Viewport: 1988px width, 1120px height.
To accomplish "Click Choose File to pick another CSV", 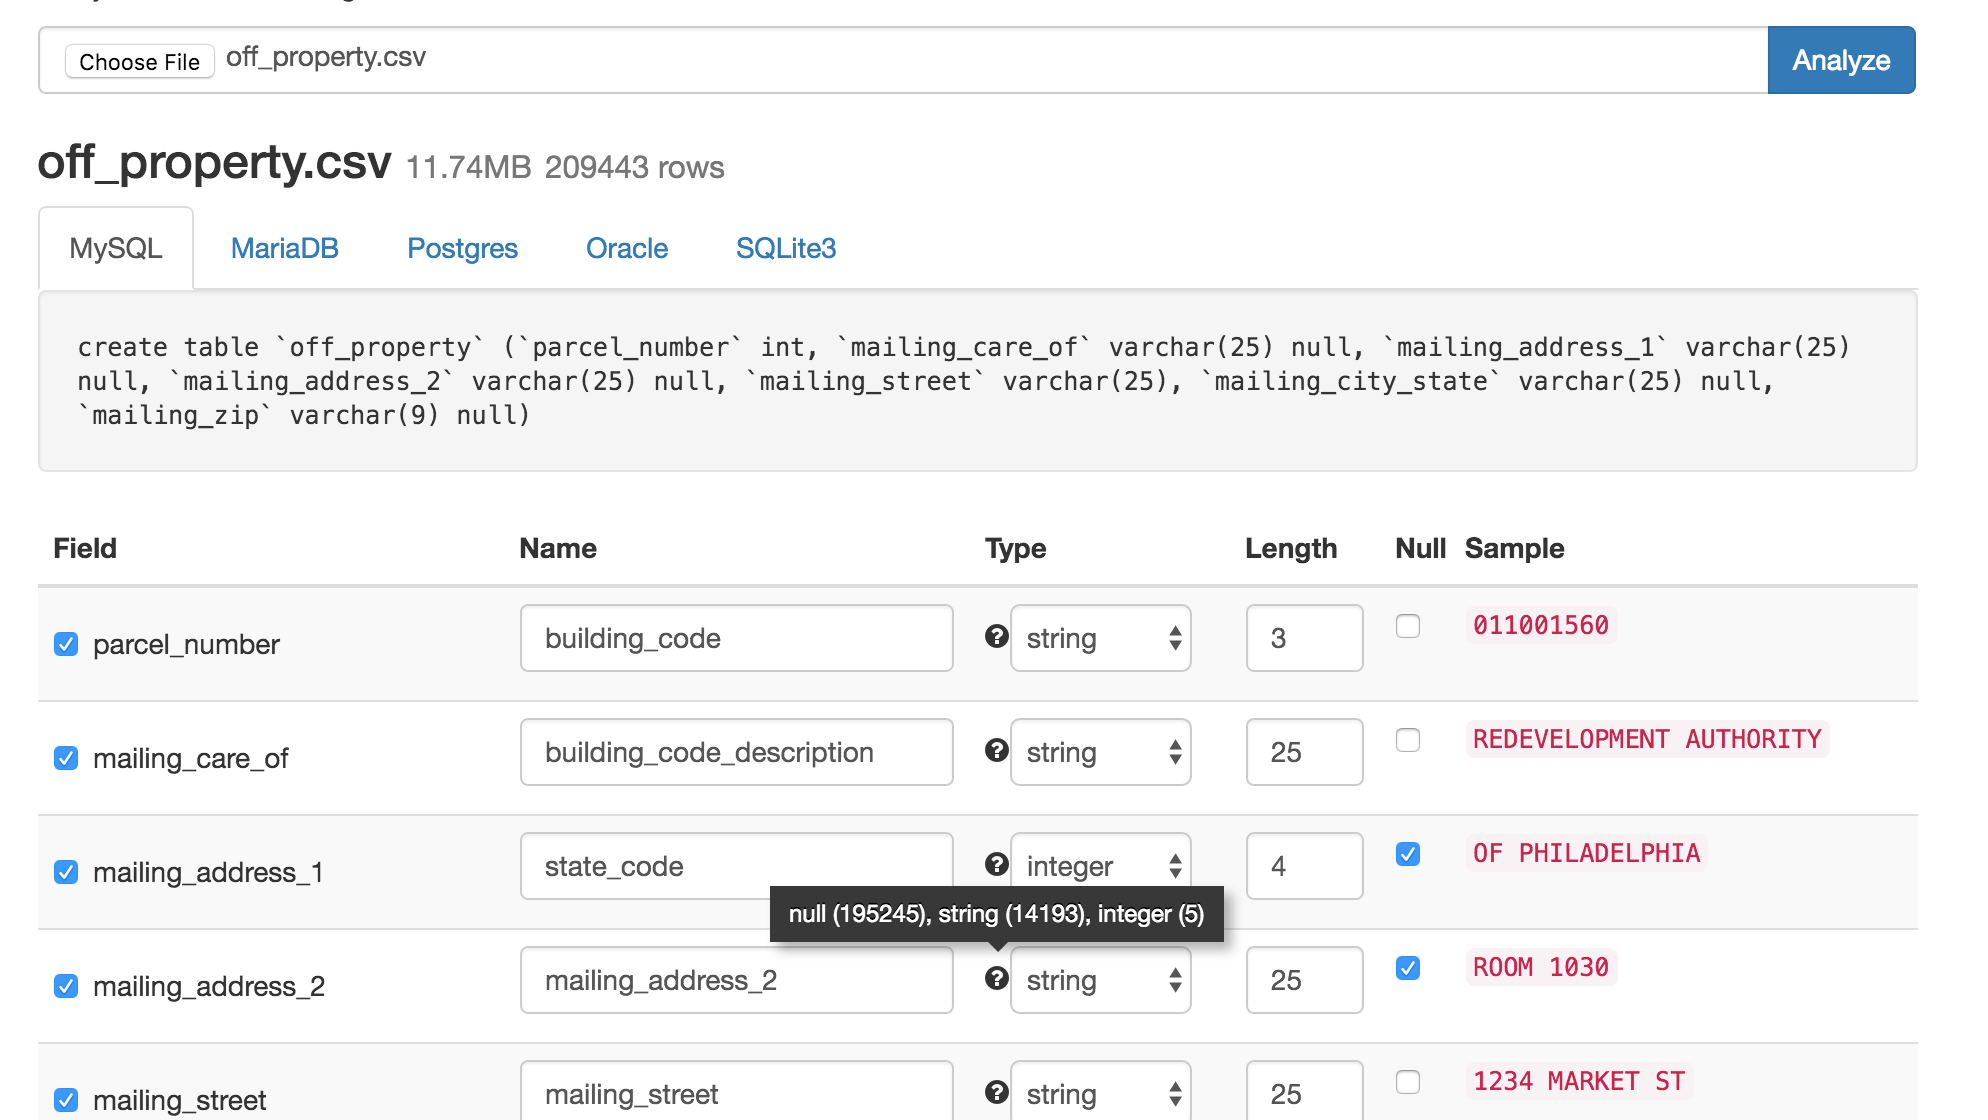I will [139, 61].
